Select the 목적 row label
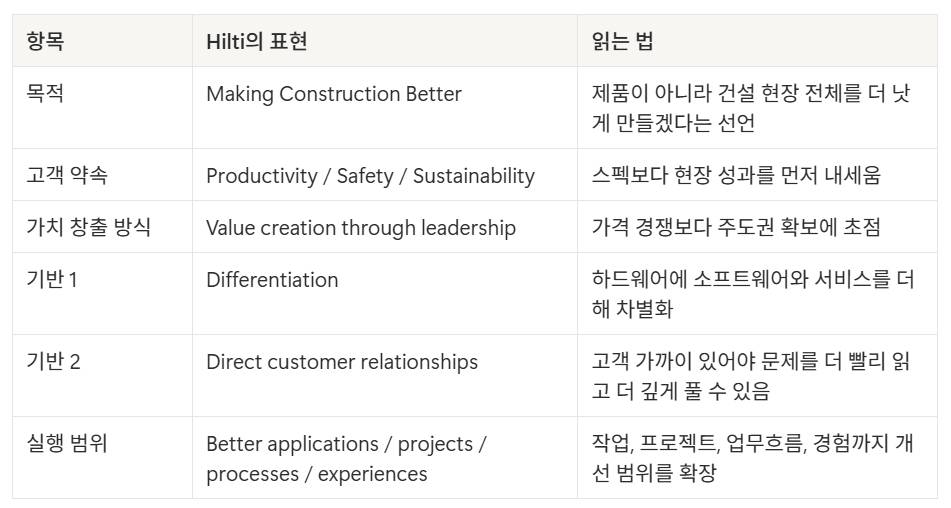Image resolution: width=951 pixels, height=508 pixels. pos(45,93)
